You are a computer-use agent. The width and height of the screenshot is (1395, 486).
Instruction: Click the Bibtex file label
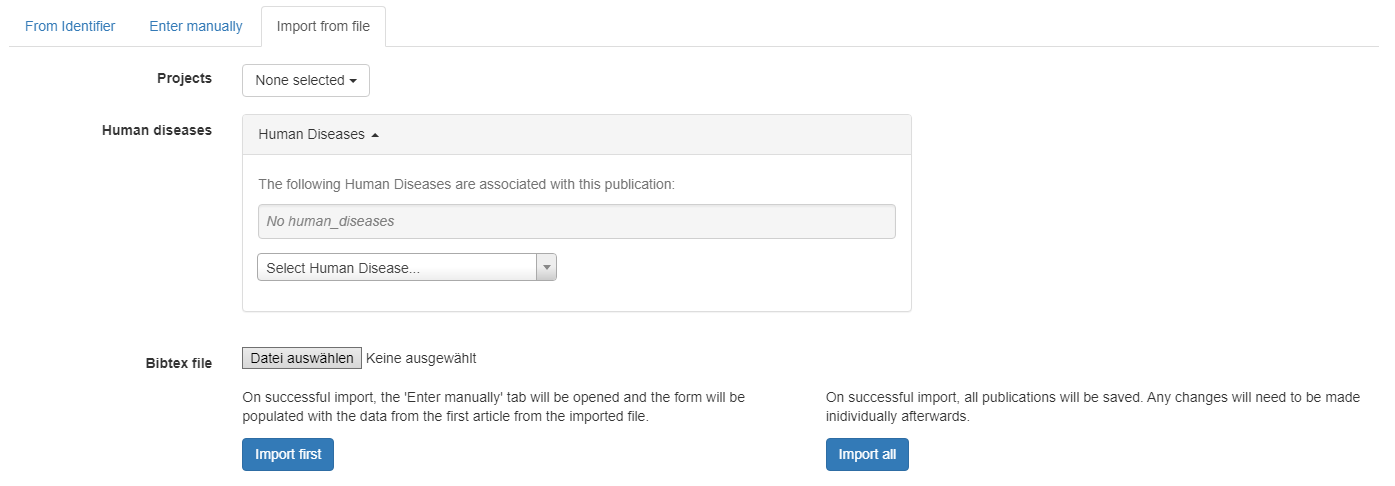(x=178, y=363)
